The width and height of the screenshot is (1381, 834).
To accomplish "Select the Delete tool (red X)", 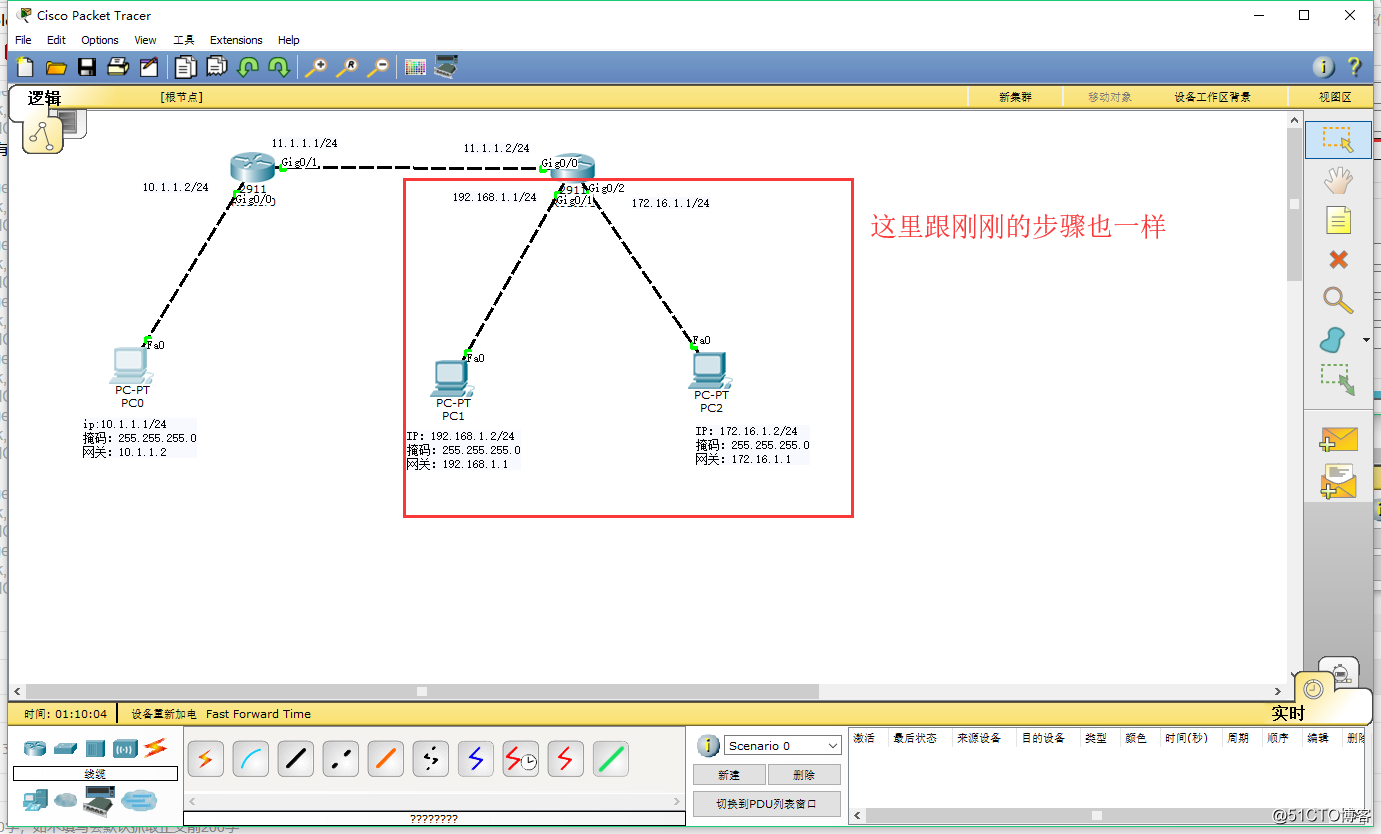I will coord(1338,260).
